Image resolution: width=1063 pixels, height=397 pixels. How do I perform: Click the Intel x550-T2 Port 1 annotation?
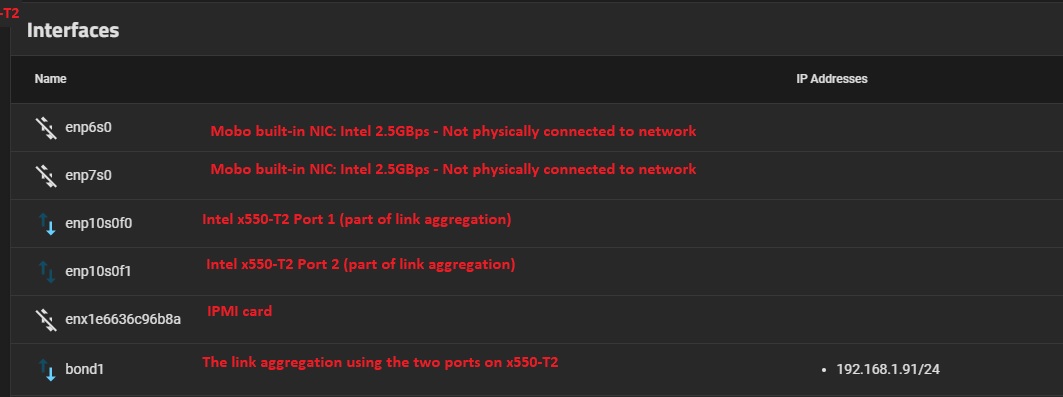pos(357,220)
